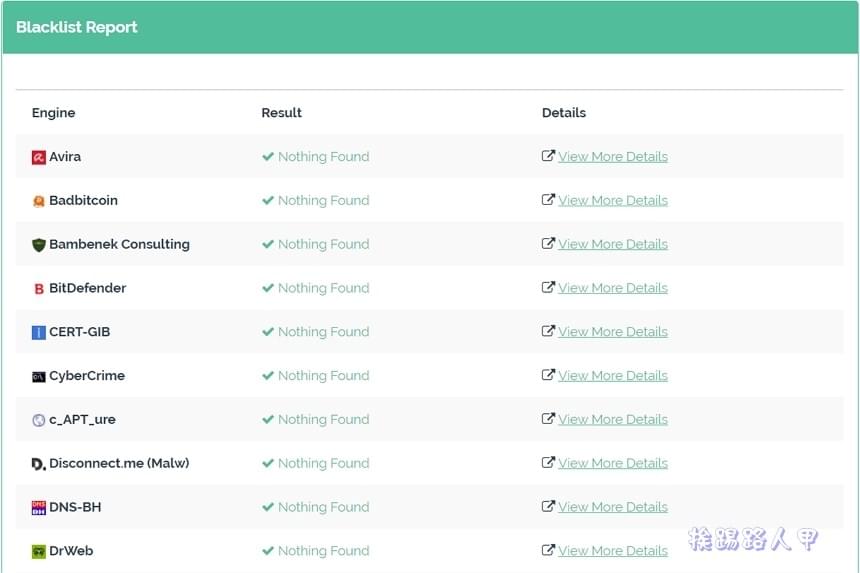Select the BitDefender engine name

pyautogui.click(x=88, y=288)
